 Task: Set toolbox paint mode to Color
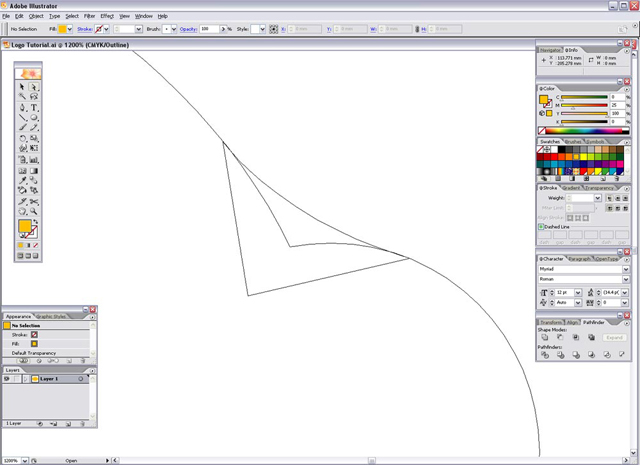coord(20,245)
